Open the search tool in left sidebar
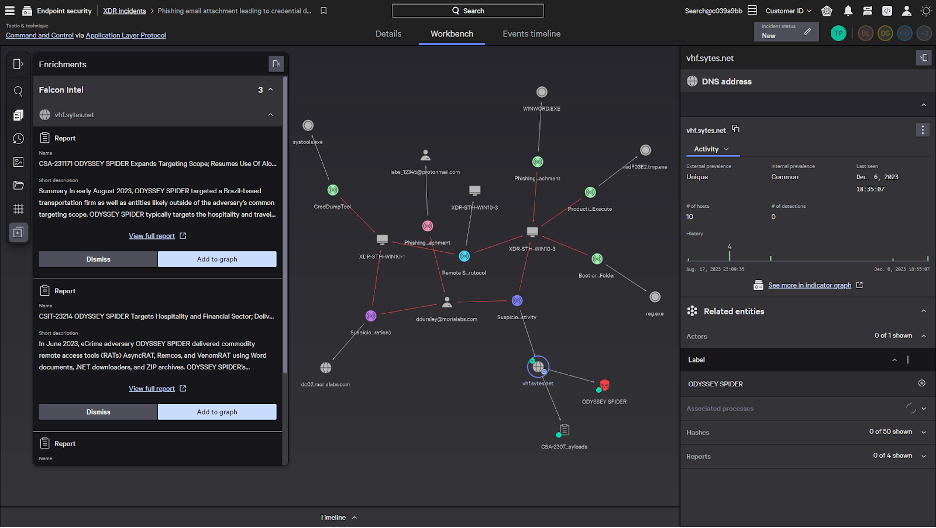936x528 pixels. (18, 91)
